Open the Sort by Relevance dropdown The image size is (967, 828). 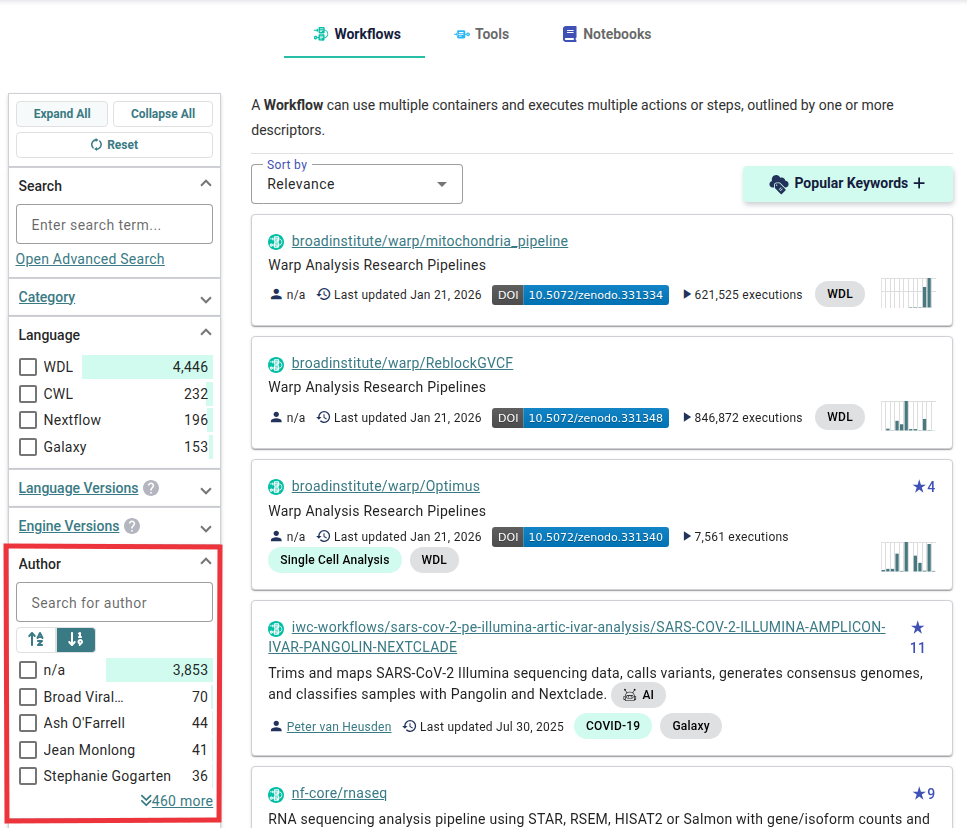[356, 184]
